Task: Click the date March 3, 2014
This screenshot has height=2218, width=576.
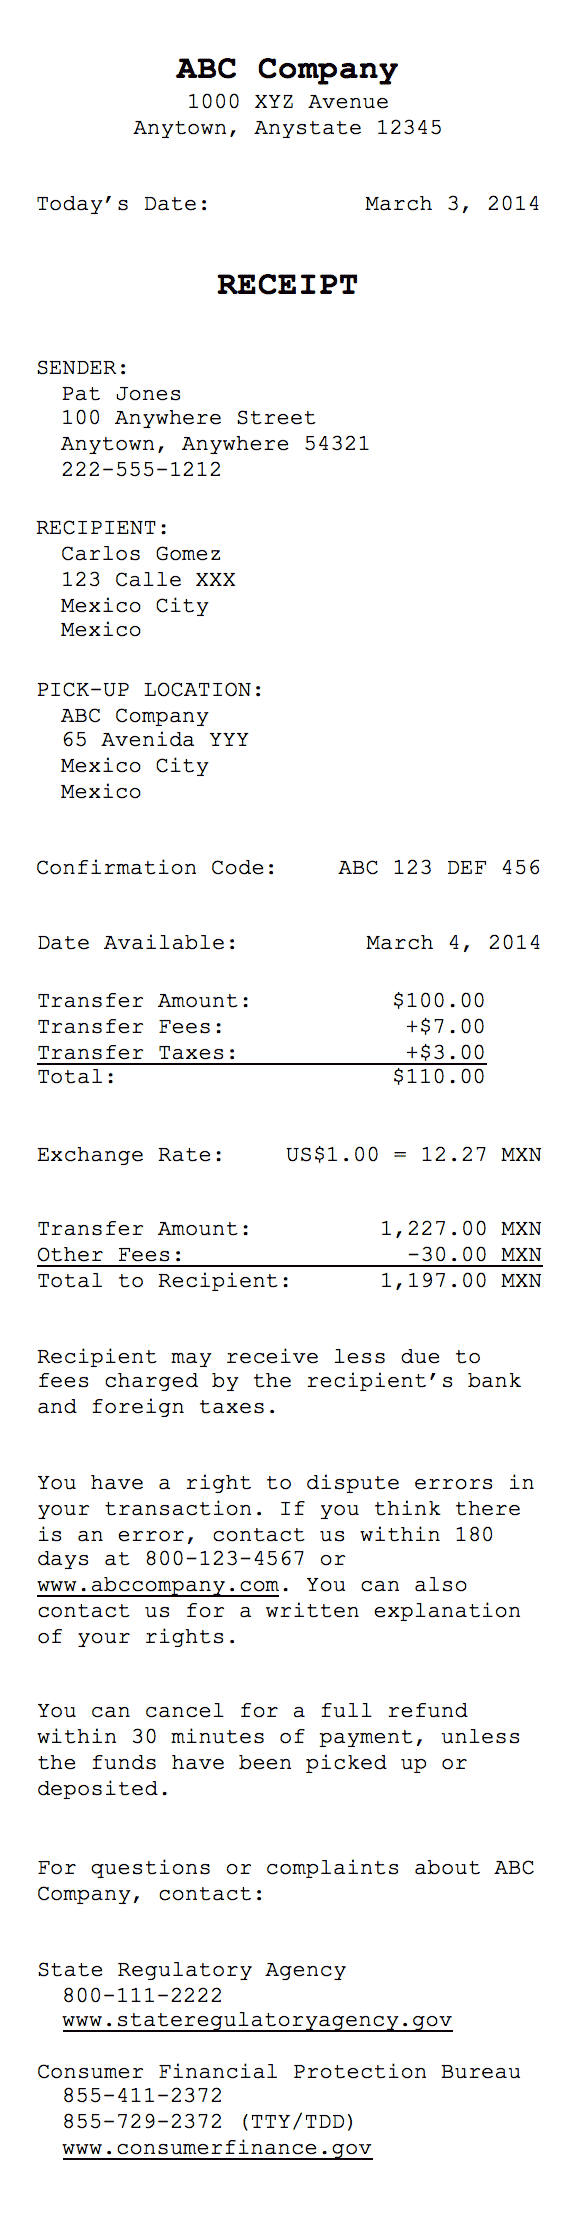Action: point(452,204)
